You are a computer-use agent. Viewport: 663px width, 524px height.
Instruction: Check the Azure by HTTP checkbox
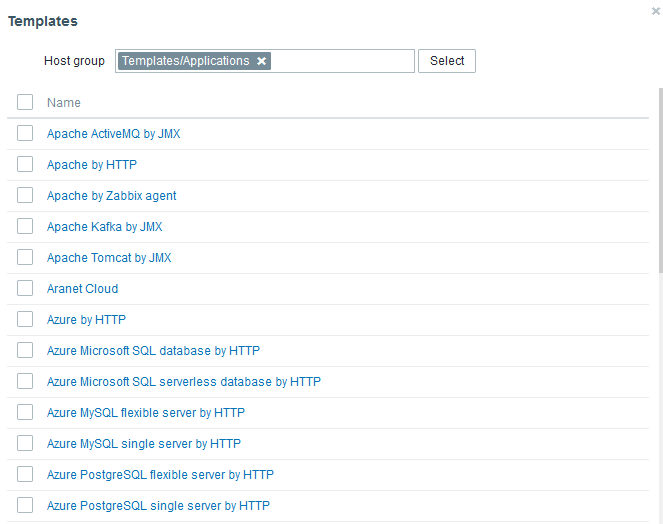[x=25, y=319]
